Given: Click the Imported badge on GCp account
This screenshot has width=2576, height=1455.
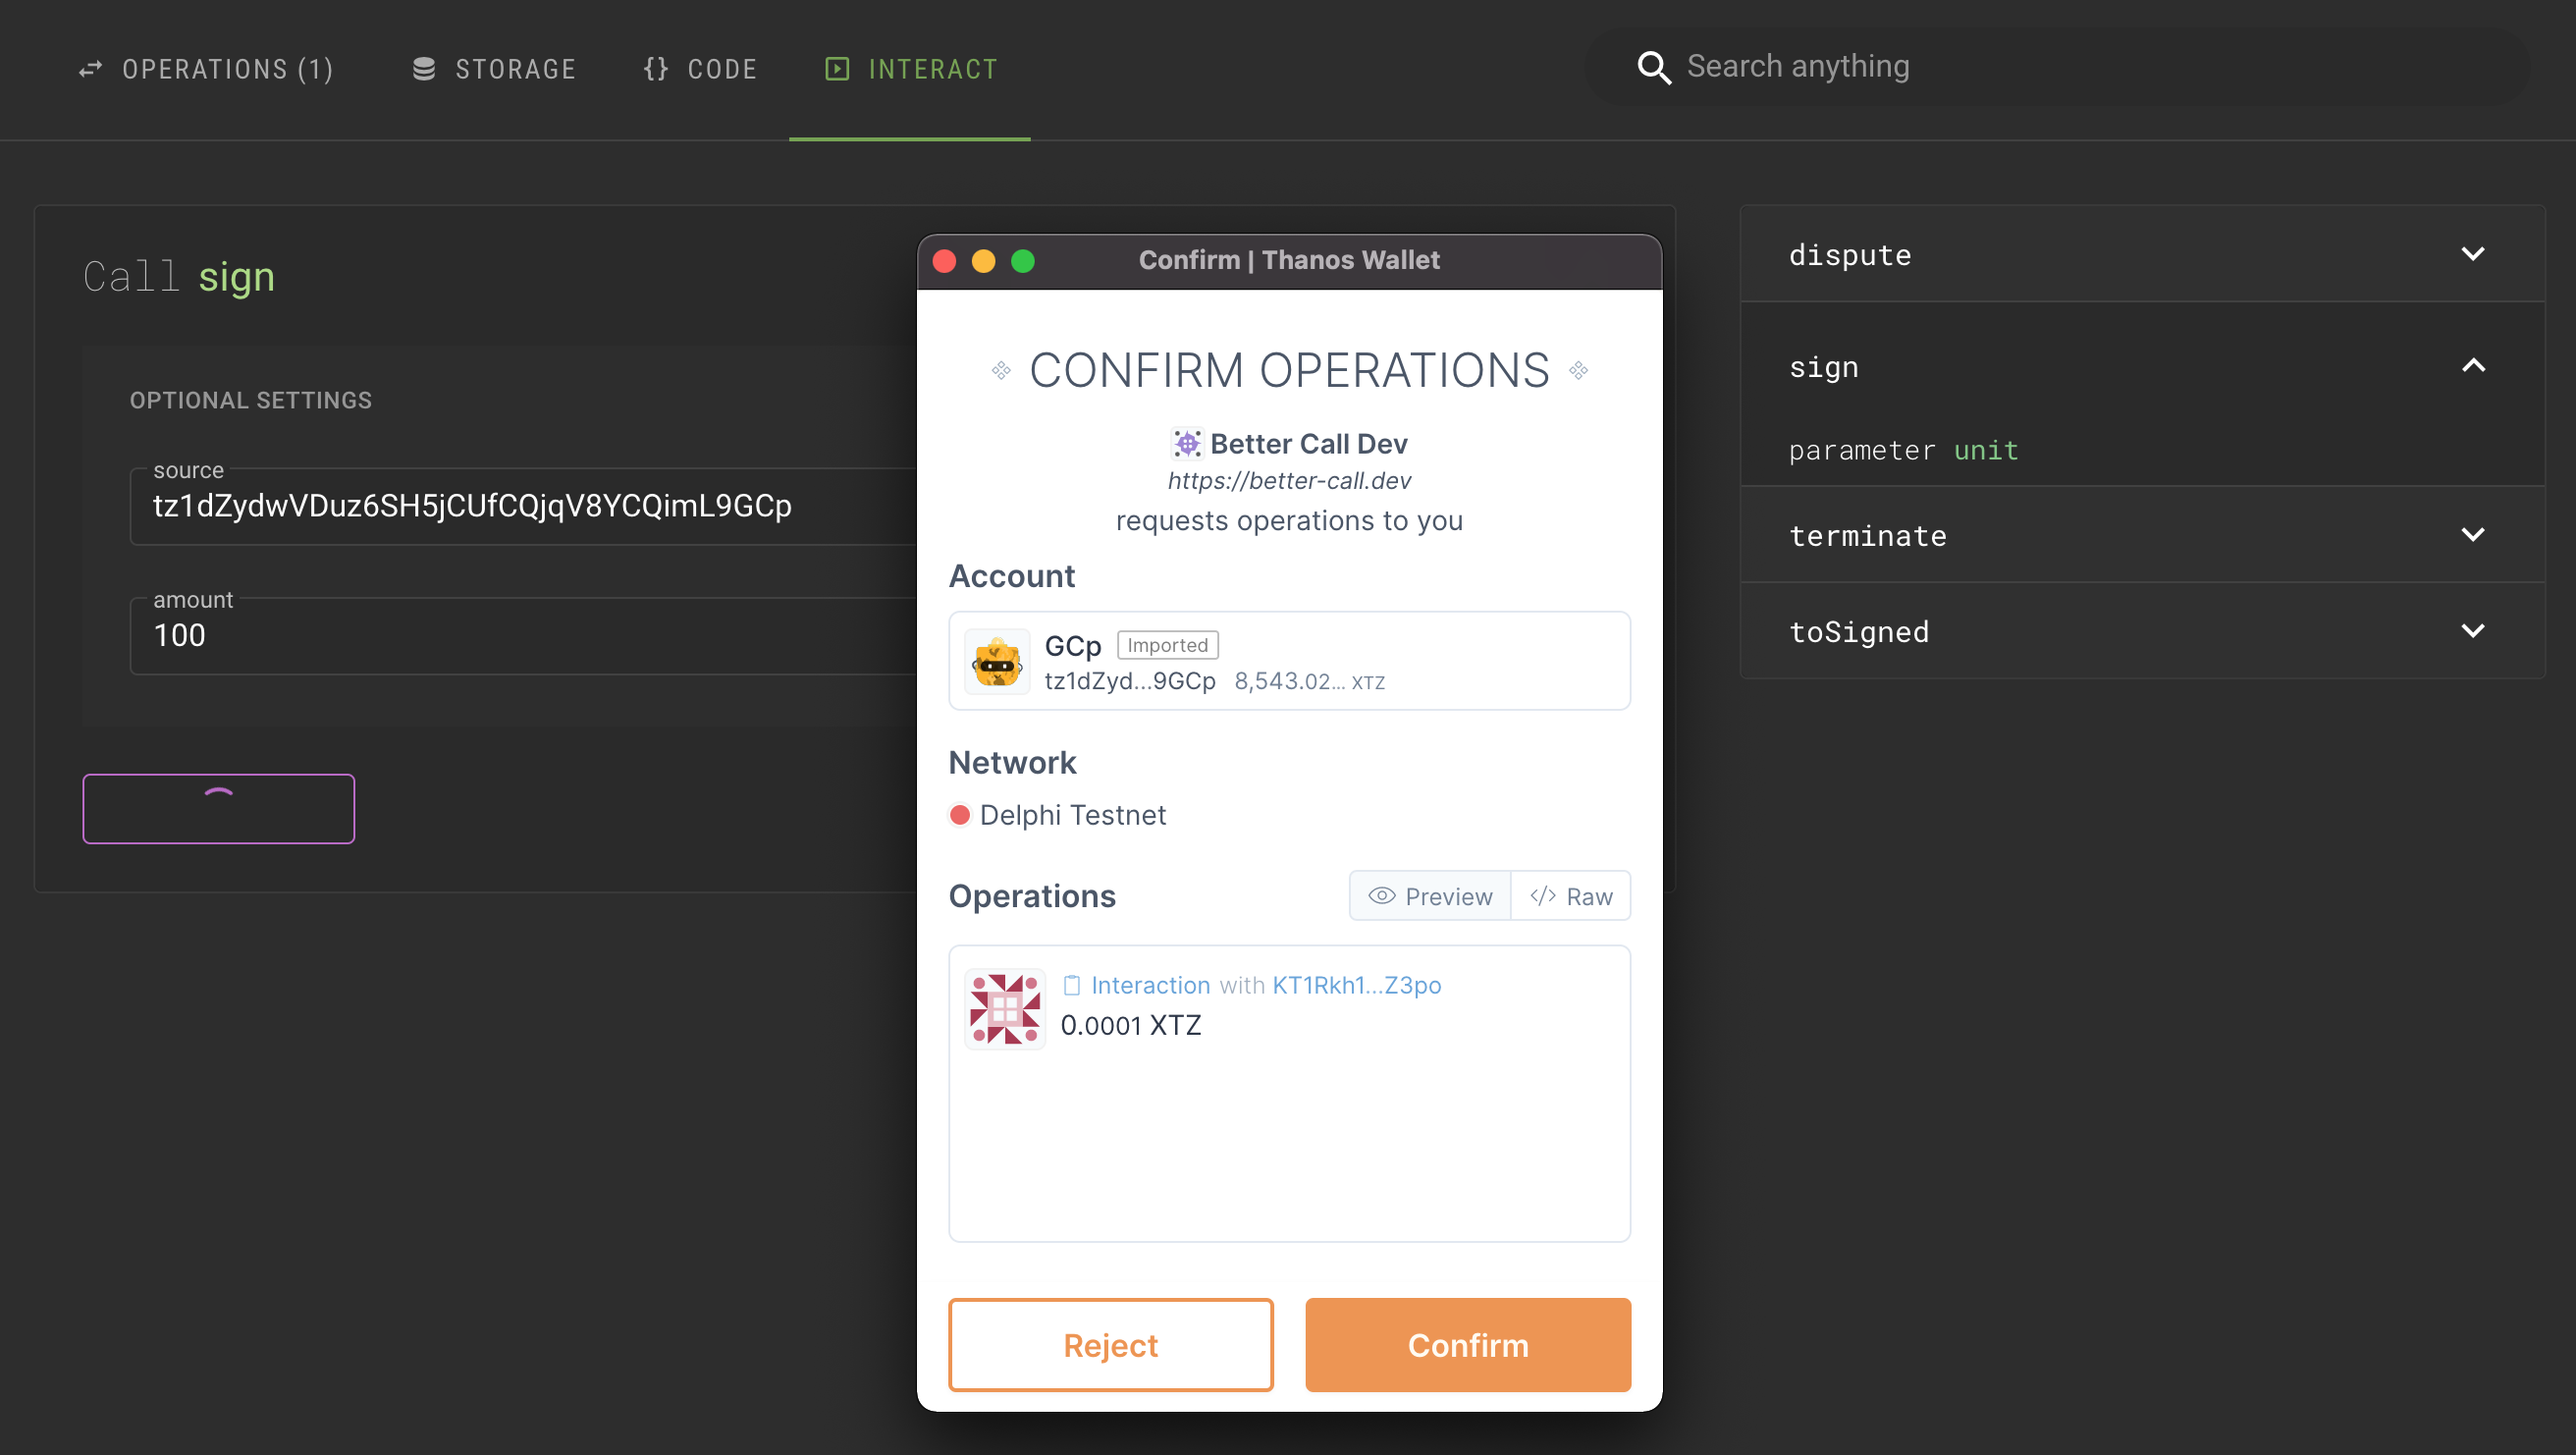Looking at the screenshot, I should (1167, 645).
